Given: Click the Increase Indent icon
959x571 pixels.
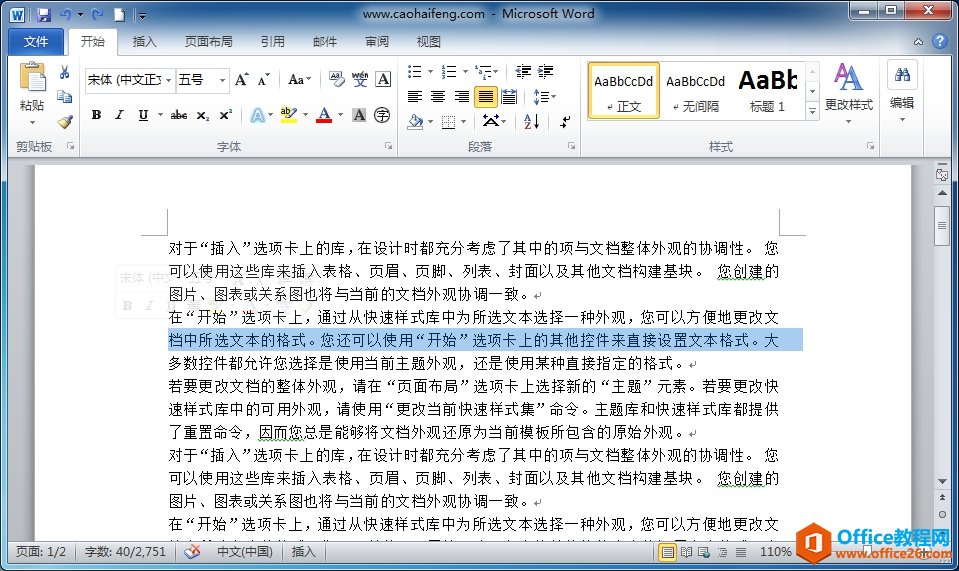Looking at the screenshot, I should tap(546, 72).
